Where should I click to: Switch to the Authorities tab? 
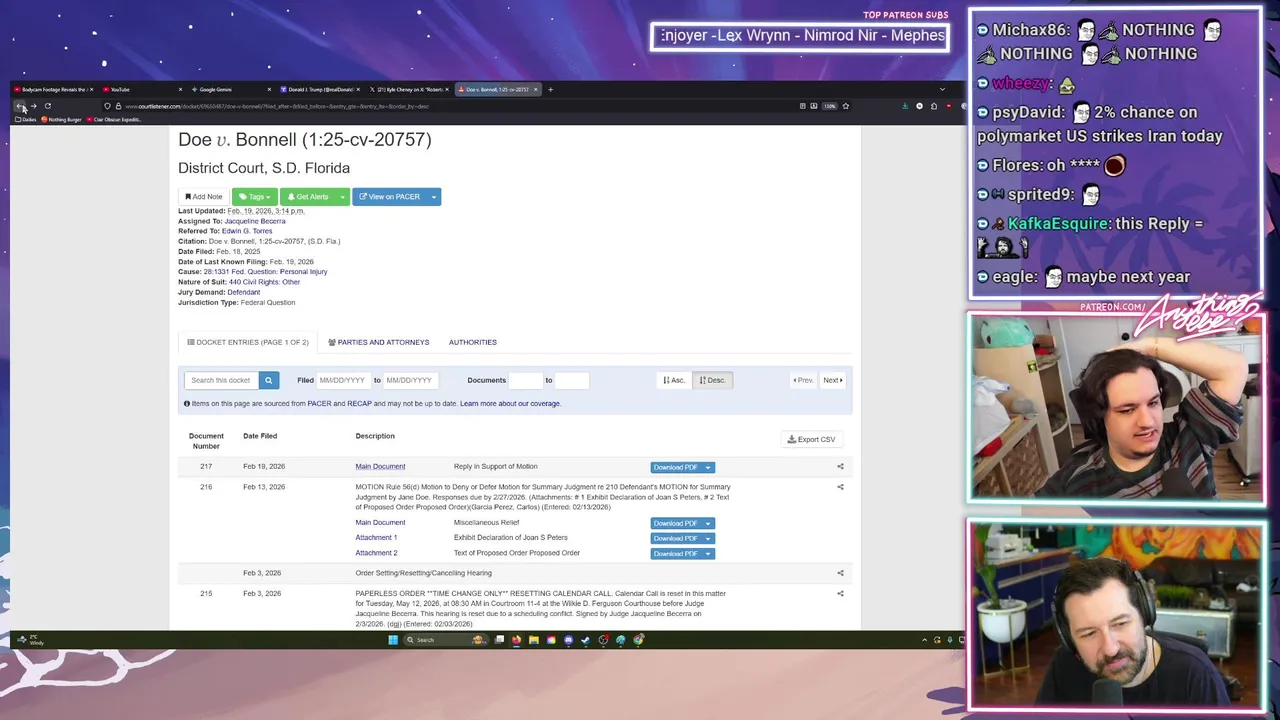pos(473,342)
